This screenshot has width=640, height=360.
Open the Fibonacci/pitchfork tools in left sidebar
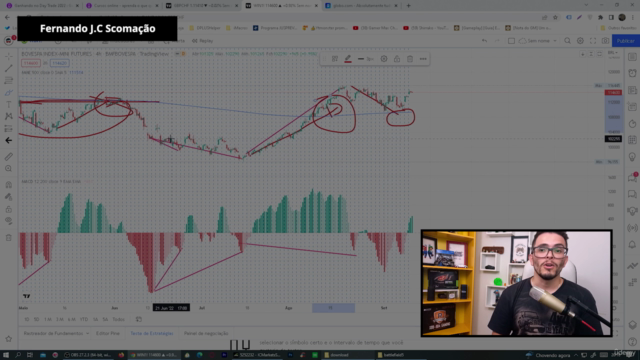pyautogui.click(x=9, y=80)
